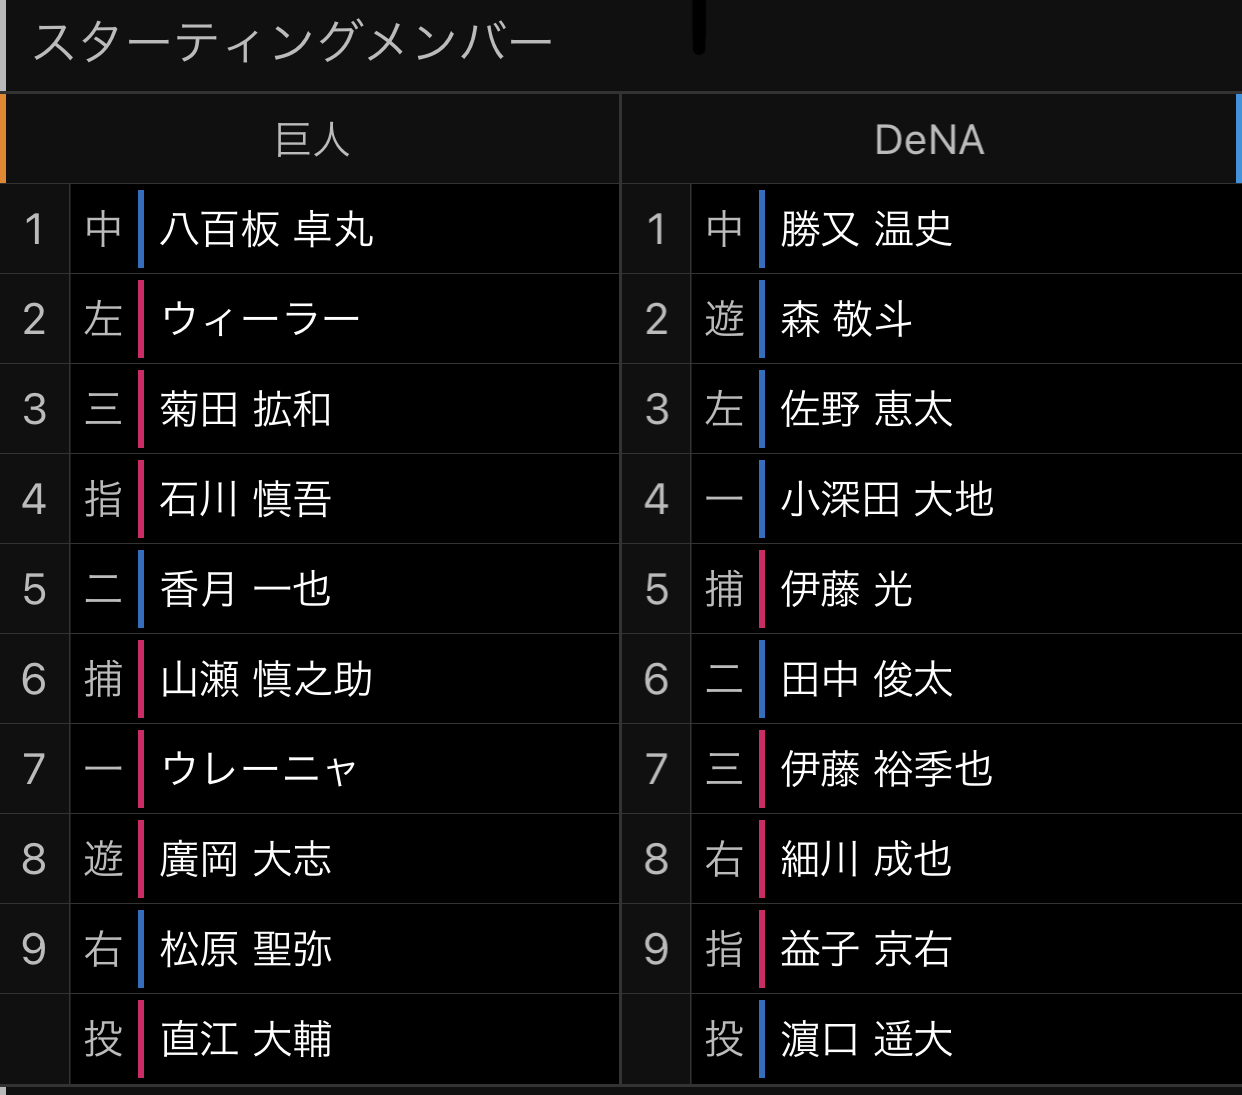Click catcher 山瀬 慎之助
1242x1095 pixels.
(266, 679)
